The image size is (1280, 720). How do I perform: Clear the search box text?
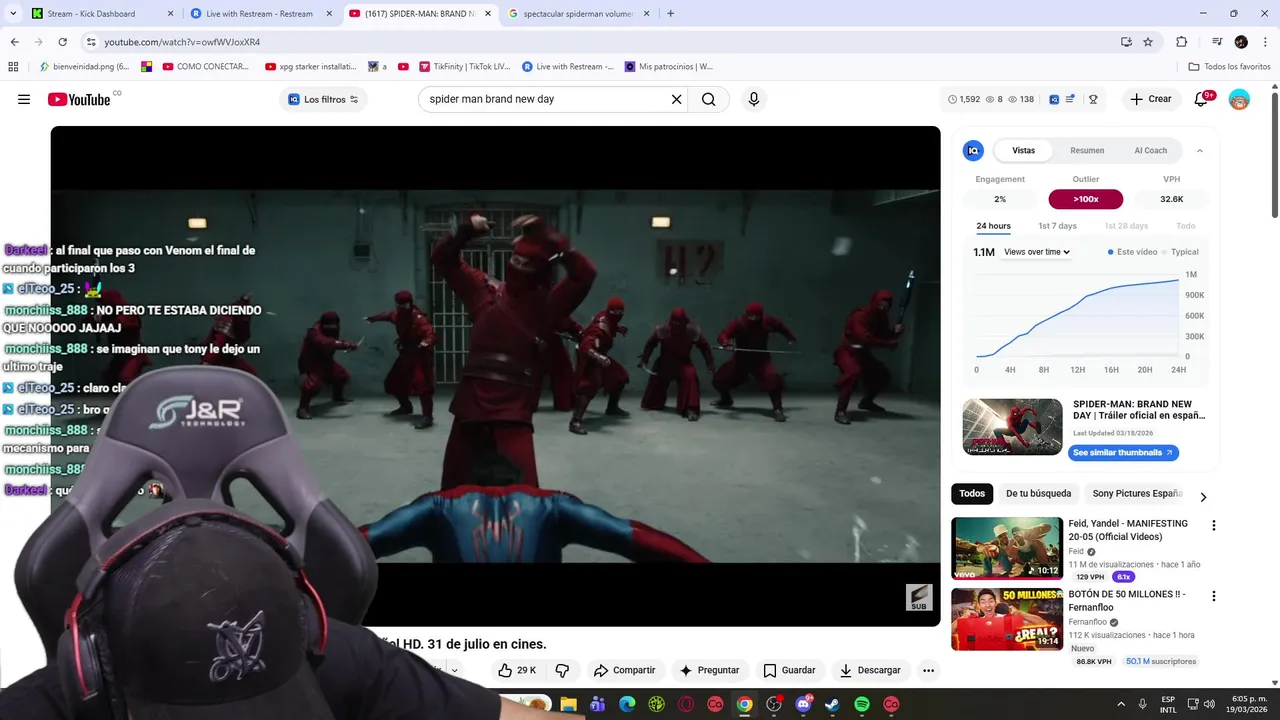(x=676, y=99)
